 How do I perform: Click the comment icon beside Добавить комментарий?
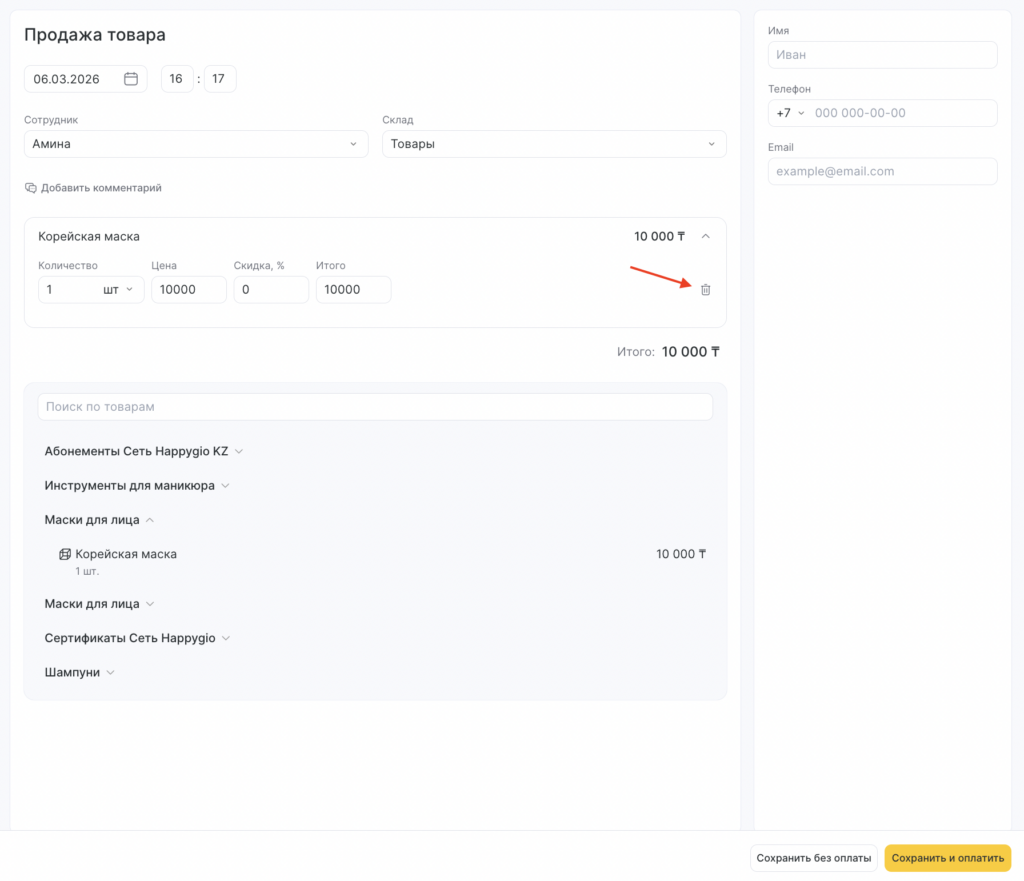[x=30, y=188]
